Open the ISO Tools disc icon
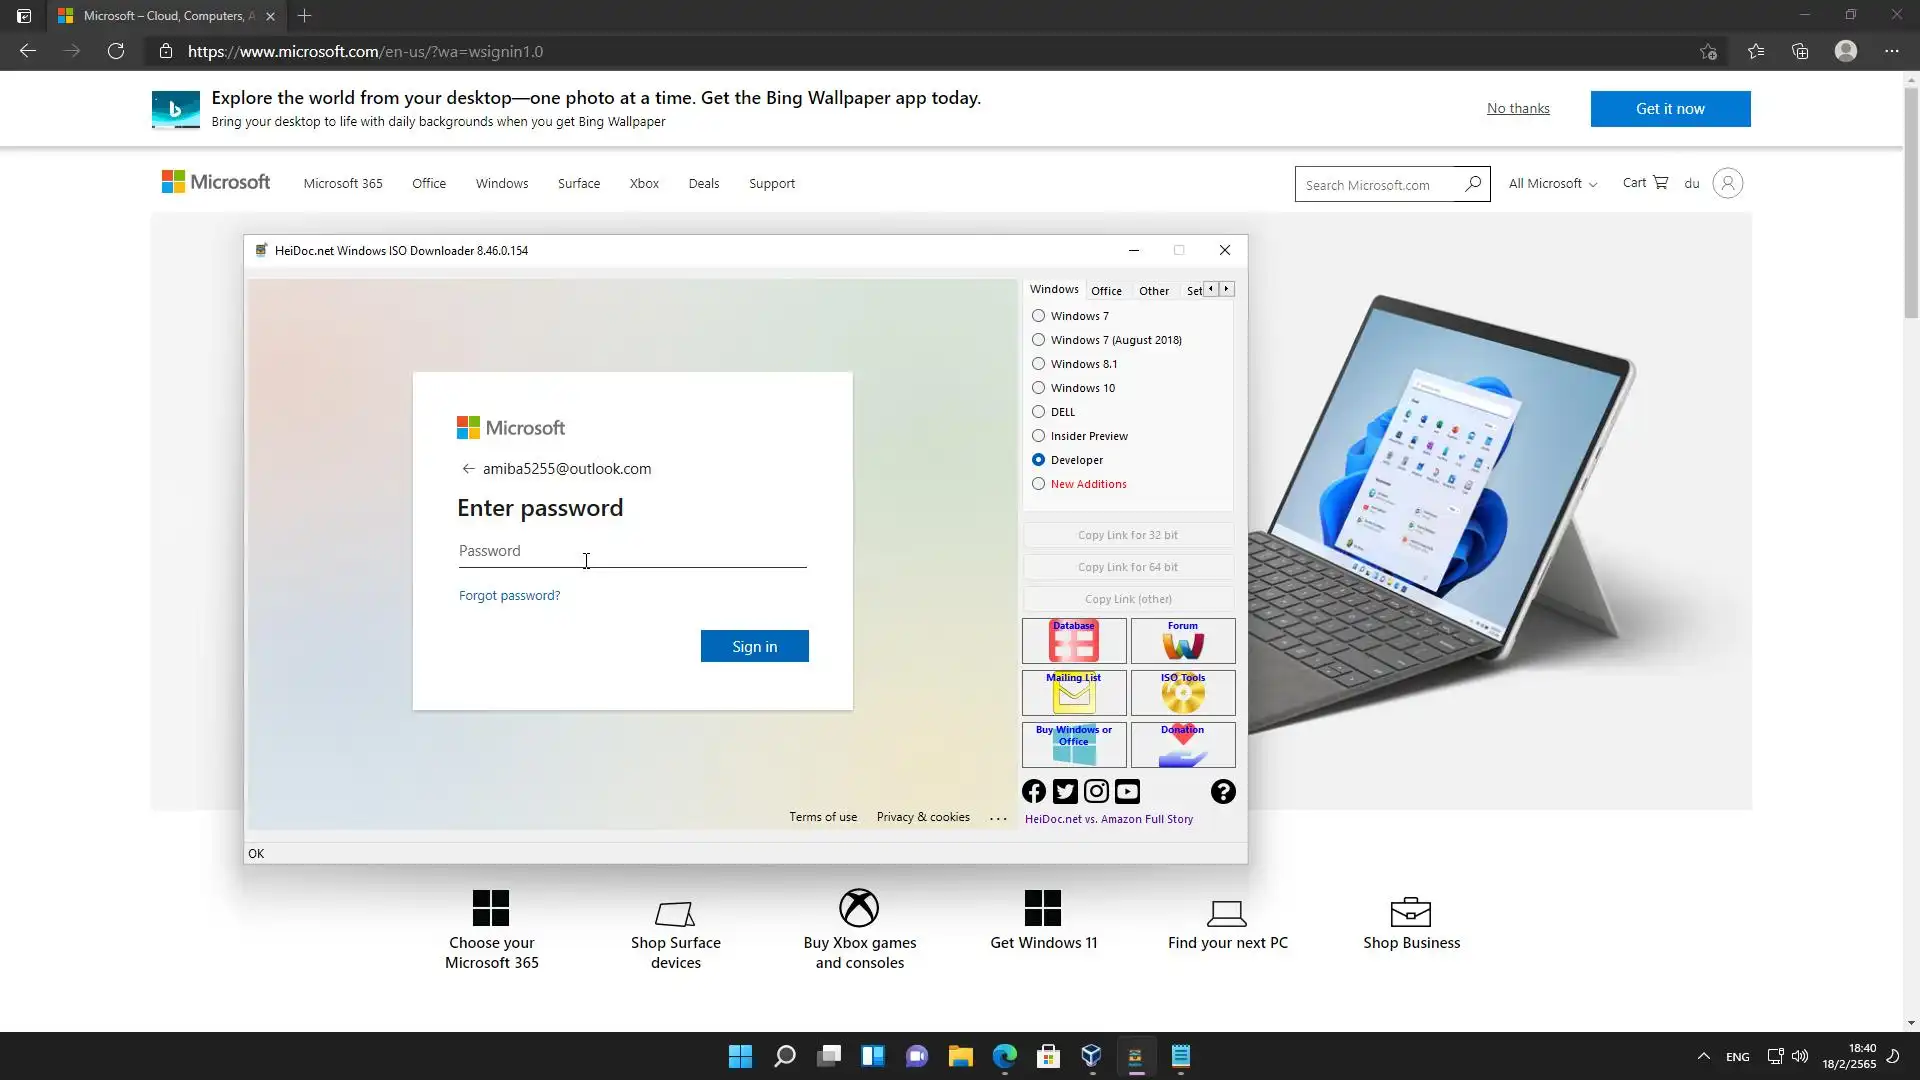Image resolution: width=1920 pixels, height=1080 pixels. tap(1182, 693)
